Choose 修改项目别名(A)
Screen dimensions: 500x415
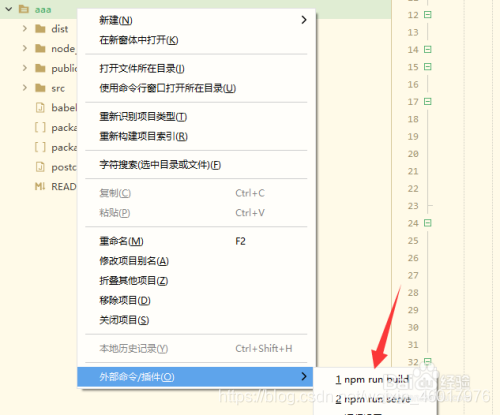197,261
